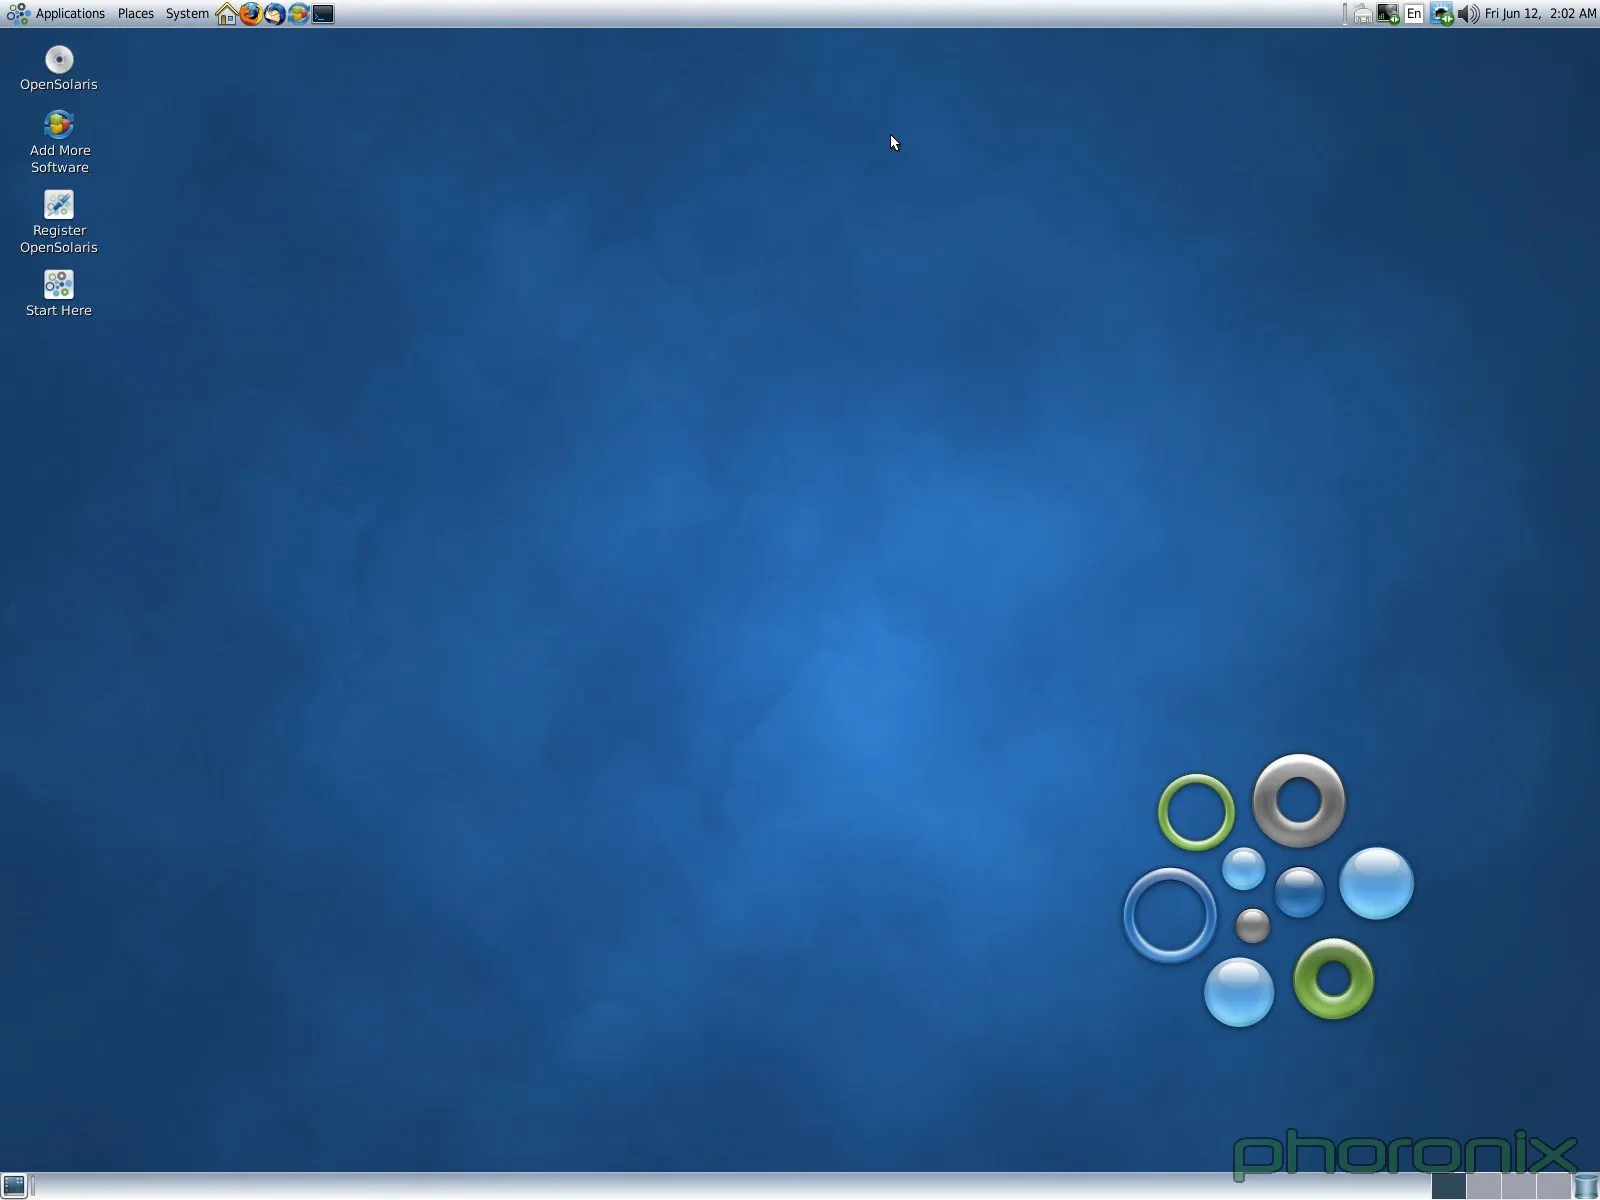Open Register OpenSolaris desktop icon
The height and width of the screenshot is (1200, 1600).
click(x=59, y=205)
